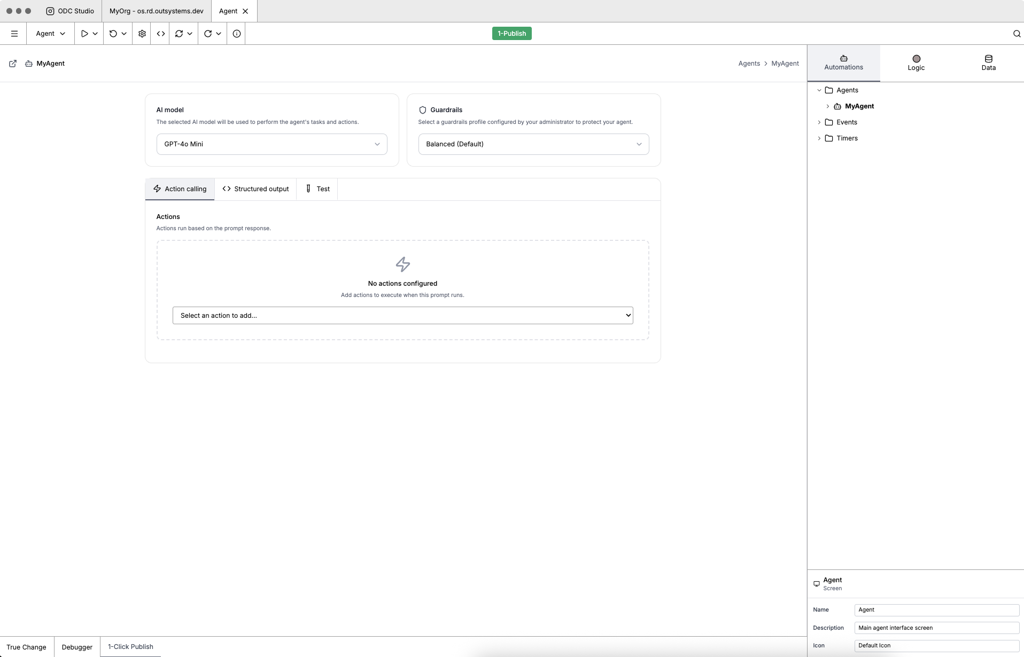Open the hamburger menu icon

[x=14, y=33]
